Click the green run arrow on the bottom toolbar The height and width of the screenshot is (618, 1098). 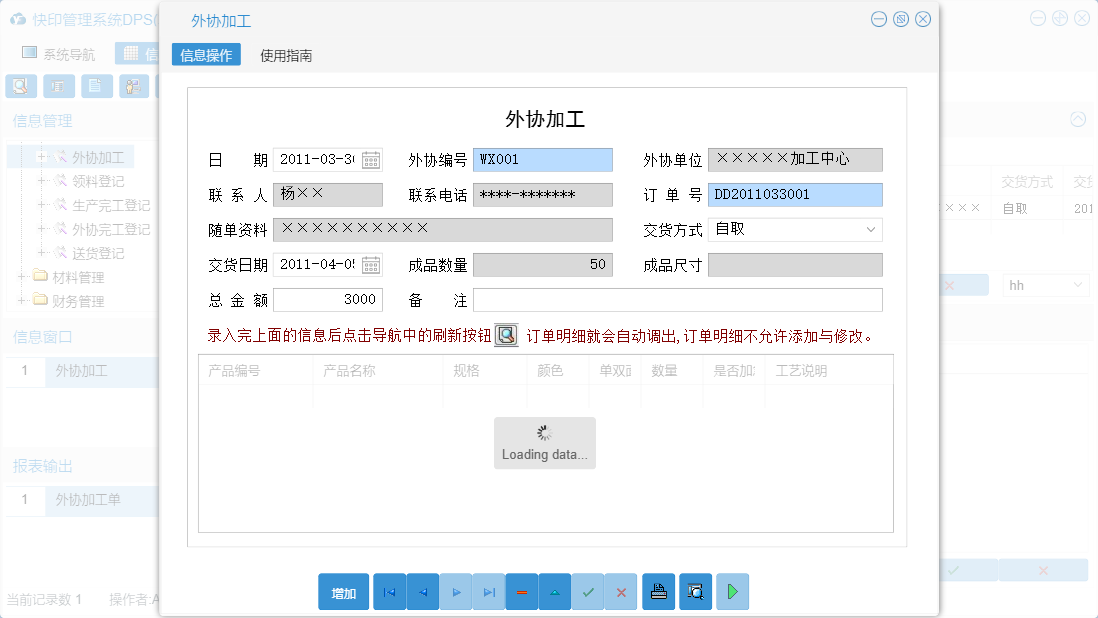pyautogui.click(x=732, y=591)
